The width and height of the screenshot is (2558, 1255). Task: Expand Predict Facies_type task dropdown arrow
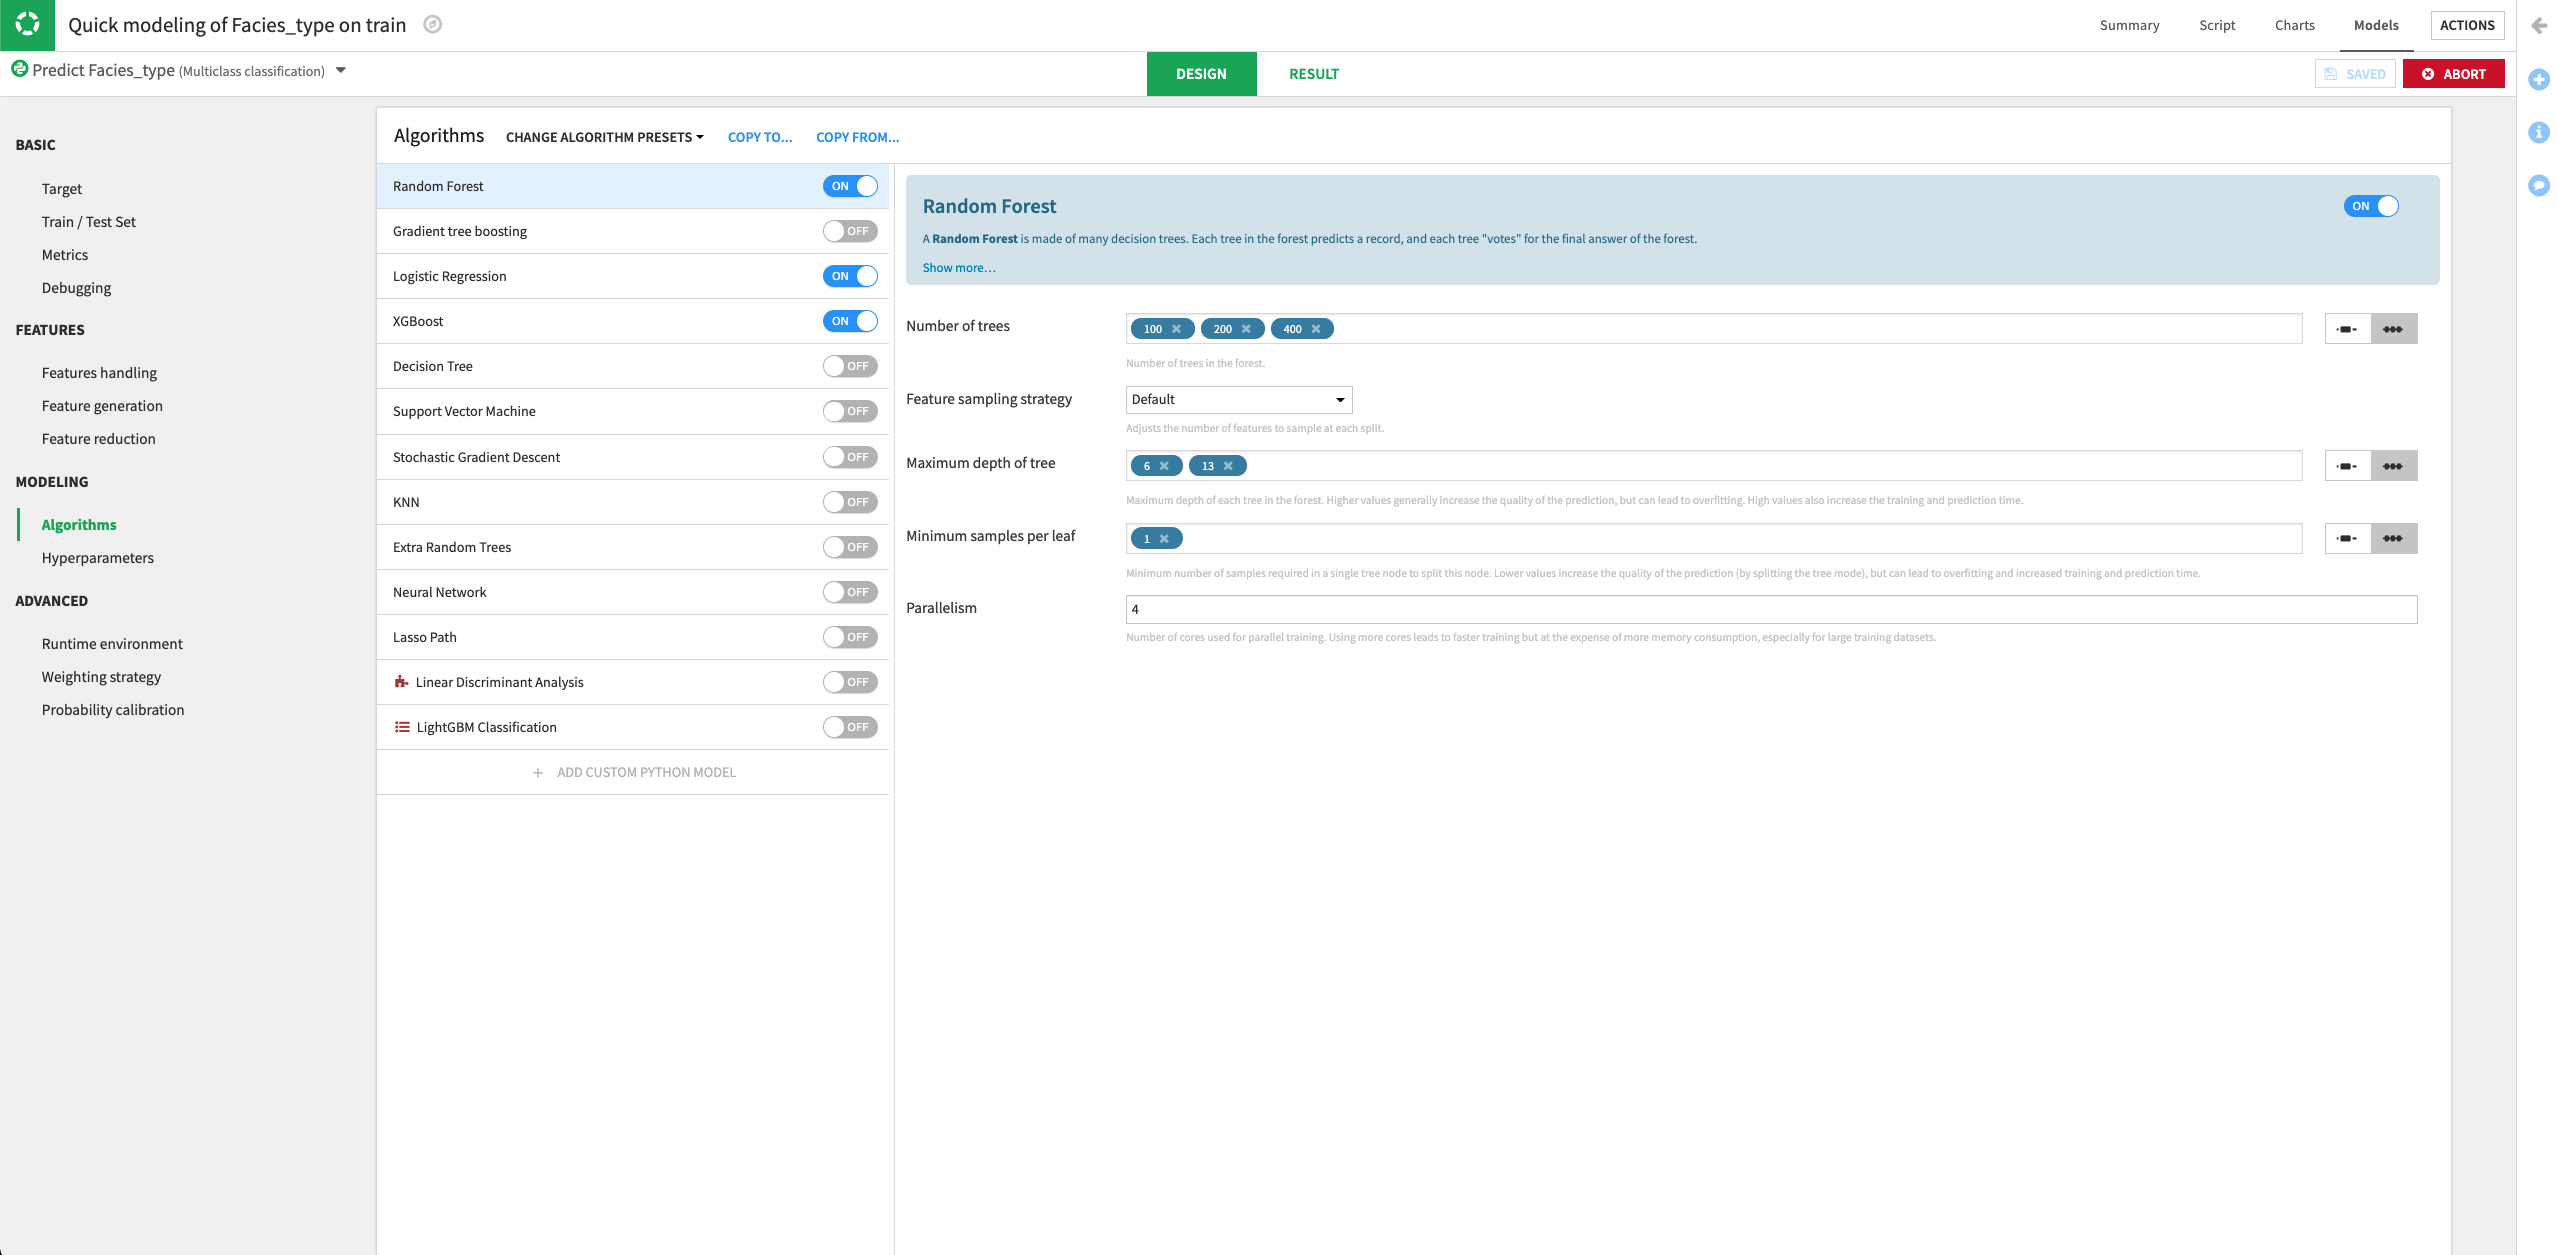click(341, 70)
